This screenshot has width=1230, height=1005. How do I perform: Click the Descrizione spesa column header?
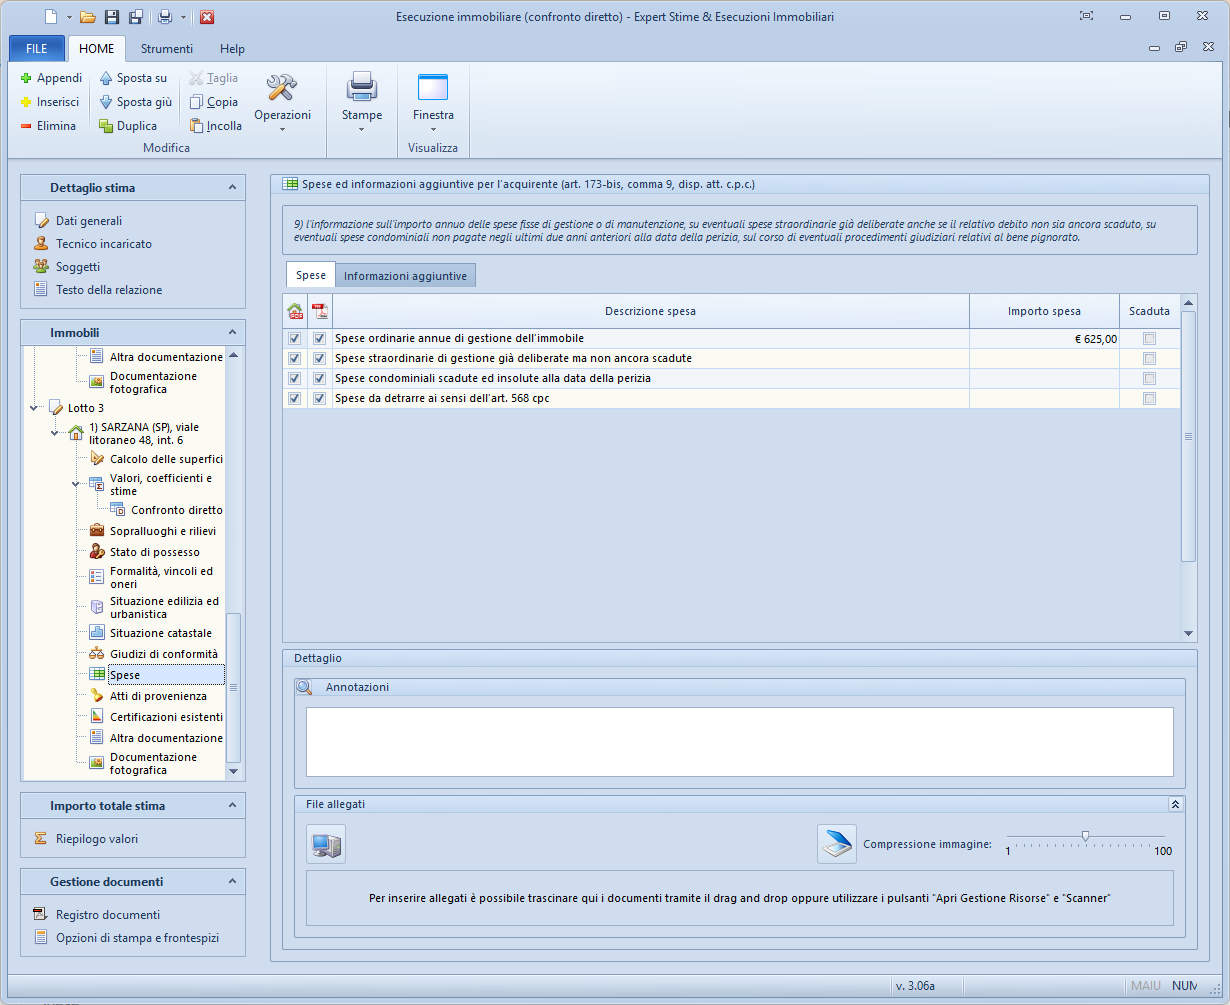coord(651,311)
